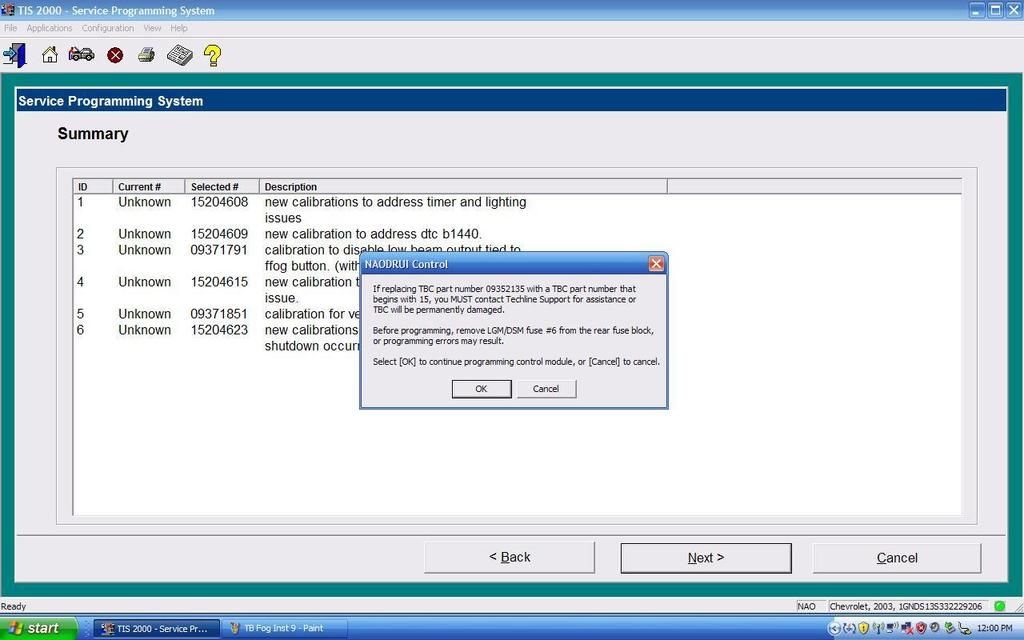Viewport: 1024px width, 640px height.
Task: Click disconnected network red X tray icon
Action: 907,629
